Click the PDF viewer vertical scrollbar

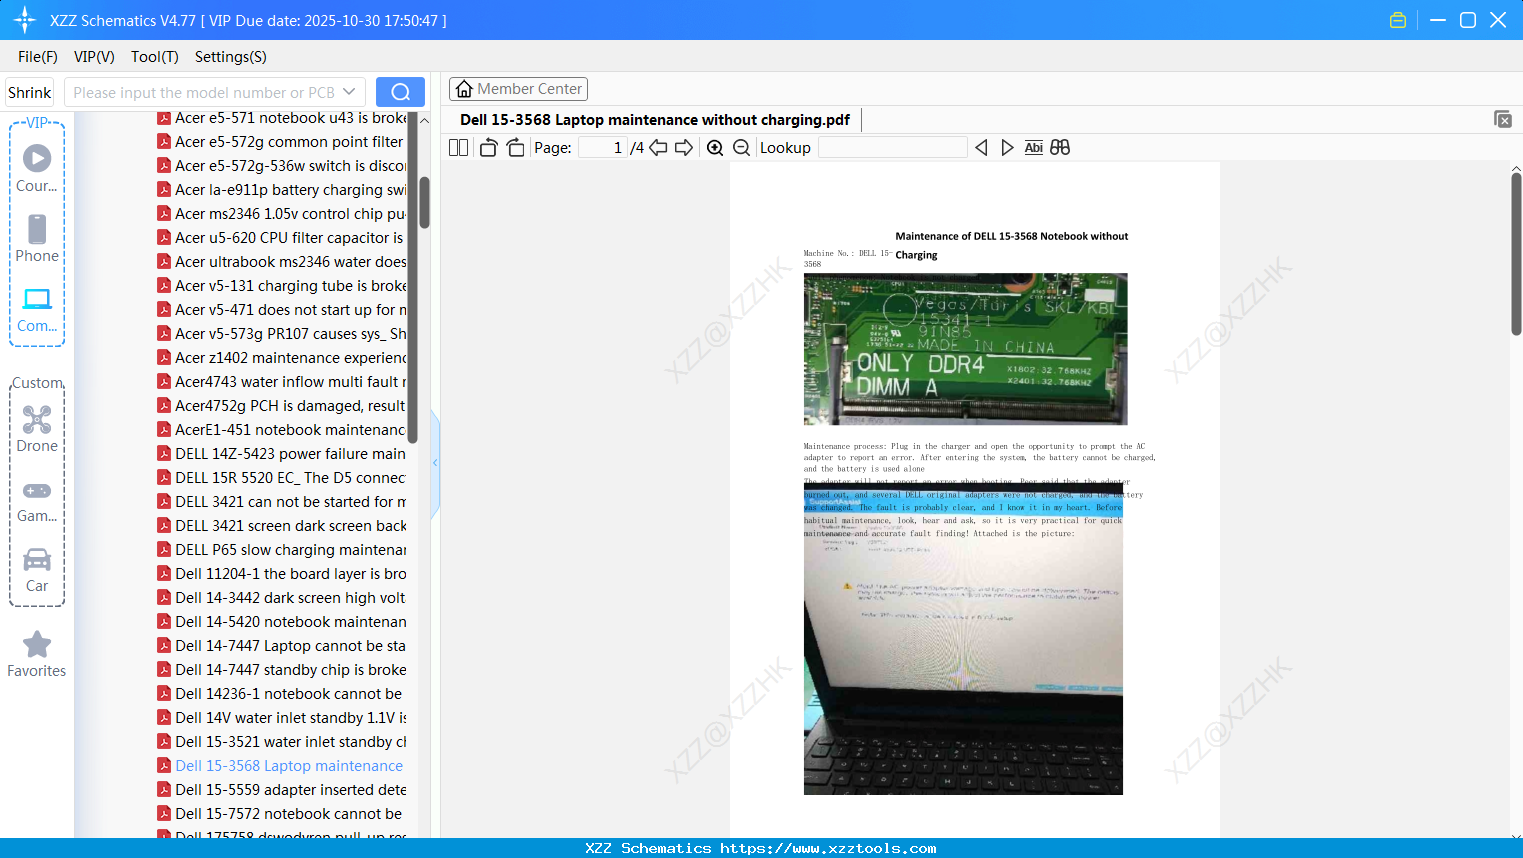[1516, 254]
